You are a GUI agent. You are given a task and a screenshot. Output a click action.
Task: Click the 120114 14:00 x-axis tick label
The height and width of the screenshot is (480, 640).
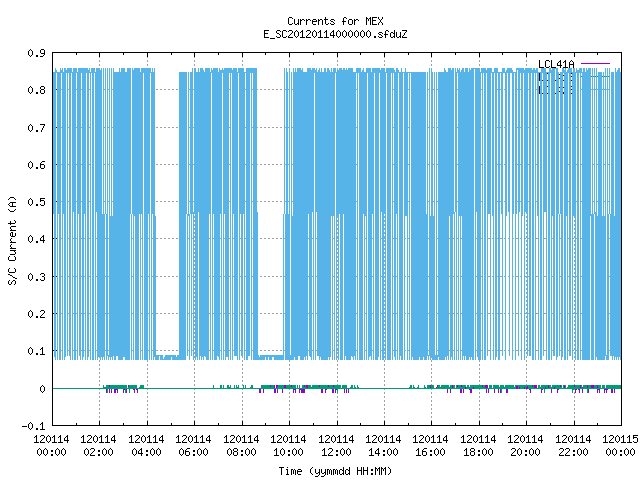383,446
